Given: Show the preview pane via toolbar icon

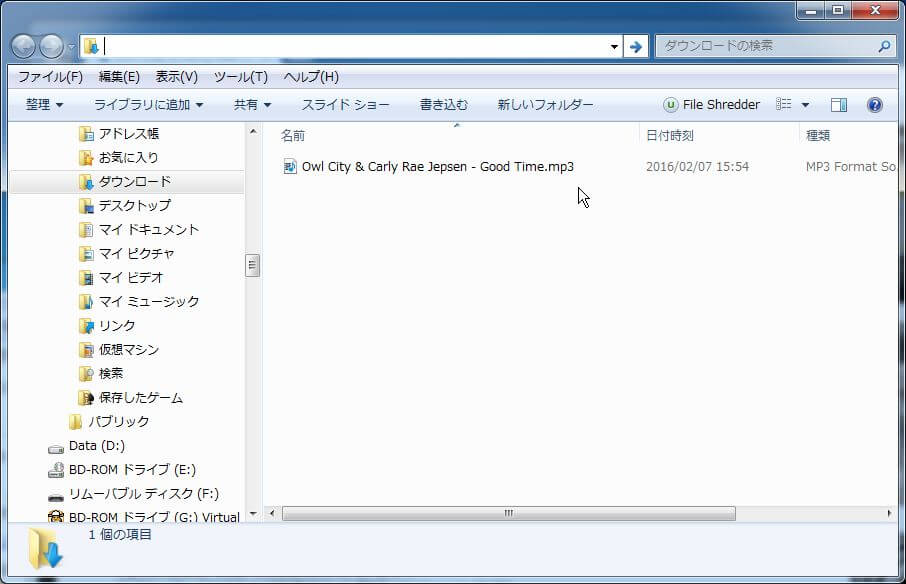Looking at the screenshot, I should click(x=838, y=104).
